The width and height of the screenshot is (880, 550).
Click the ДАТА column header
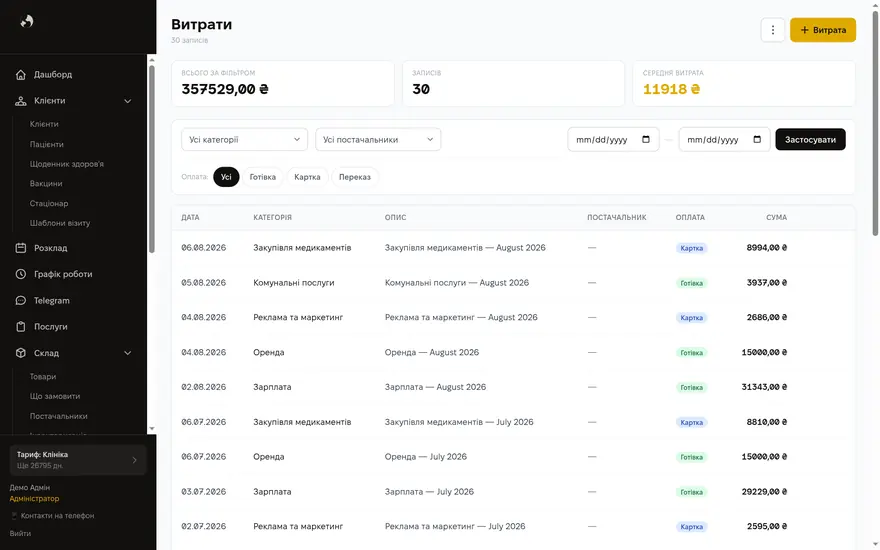[x=190, y=217]
